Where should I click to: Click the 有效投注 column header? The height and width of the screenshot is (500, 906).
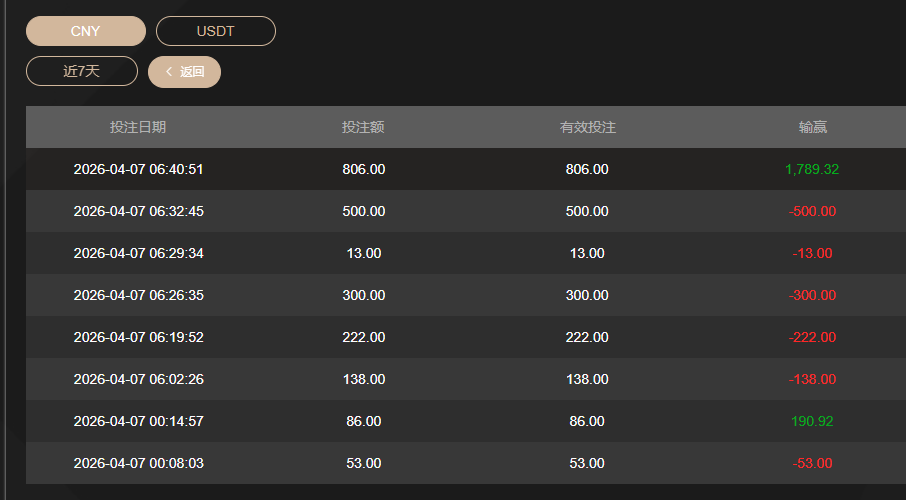pyautogui.click(x=587, y=127)
